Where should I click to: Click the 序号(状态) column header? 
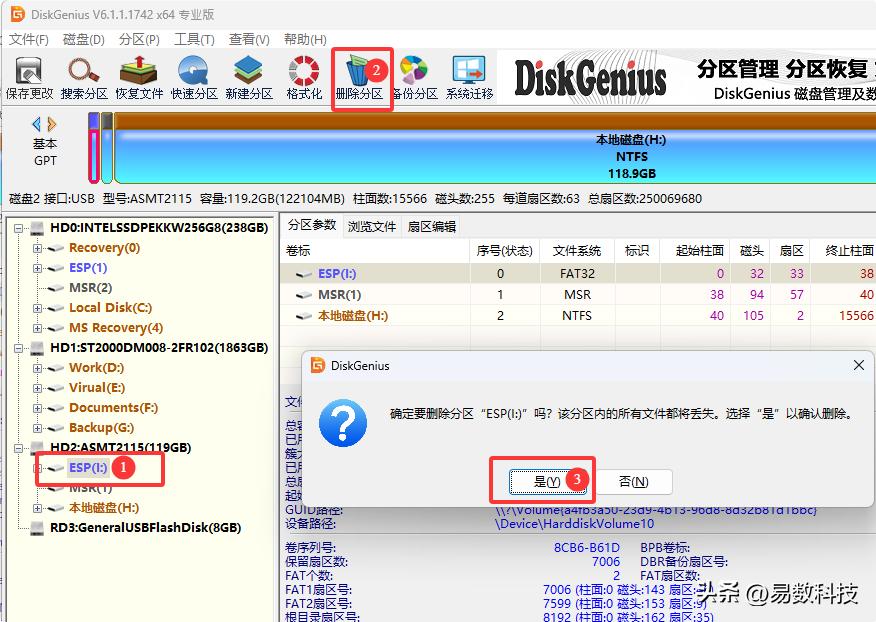click(504, 251)
